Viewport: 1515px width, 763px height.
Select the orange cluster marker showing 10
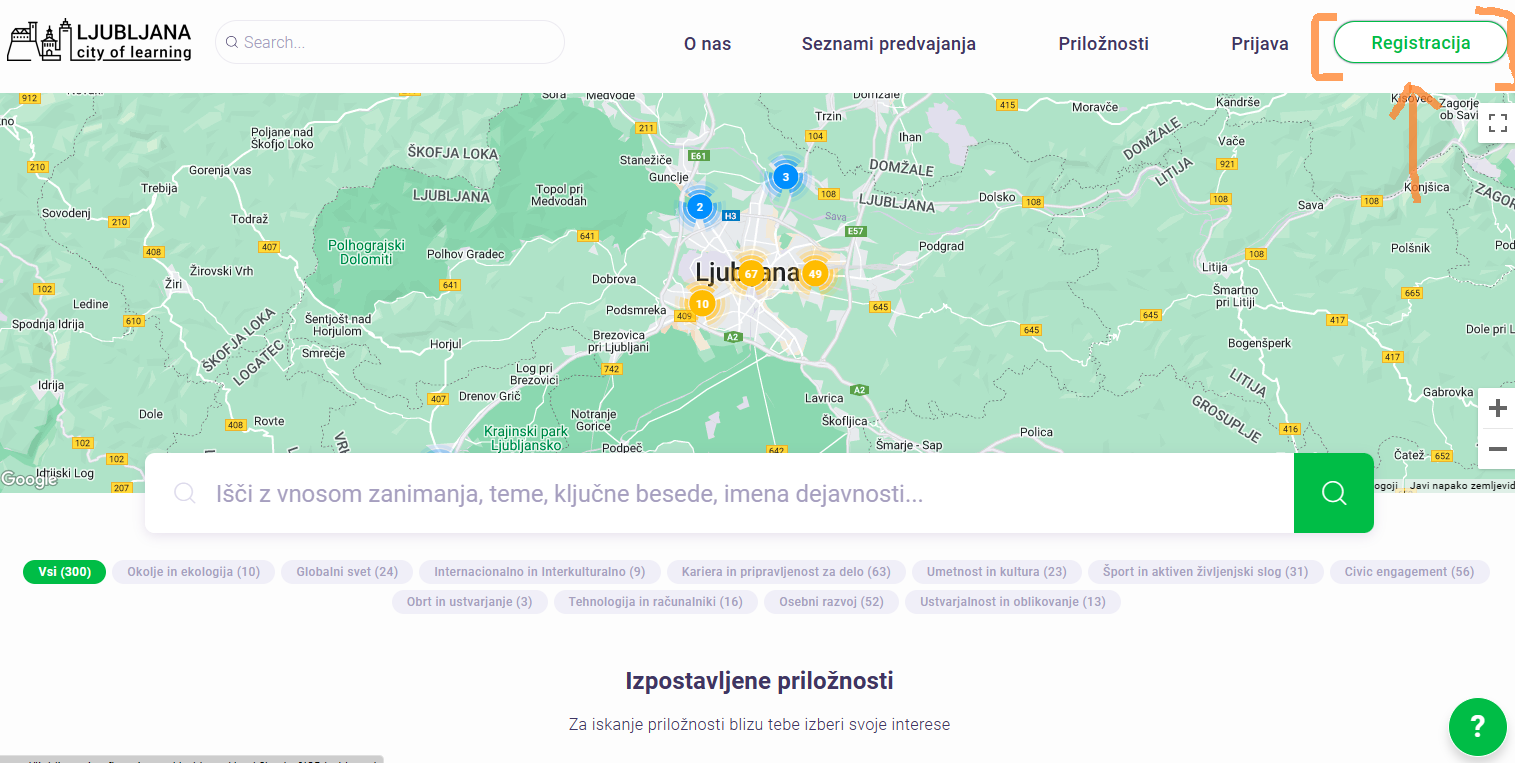pos(702,304)
